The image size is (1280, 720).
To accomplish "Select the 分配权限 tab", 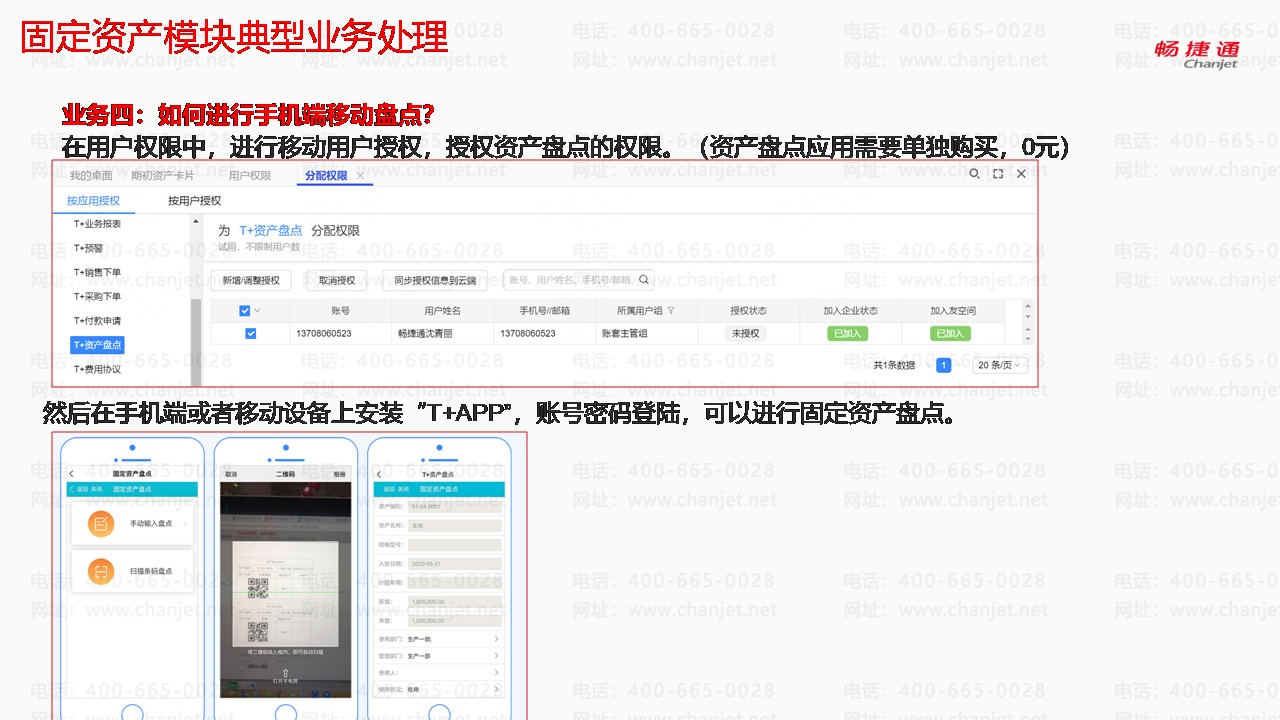I will coord(327,175).
